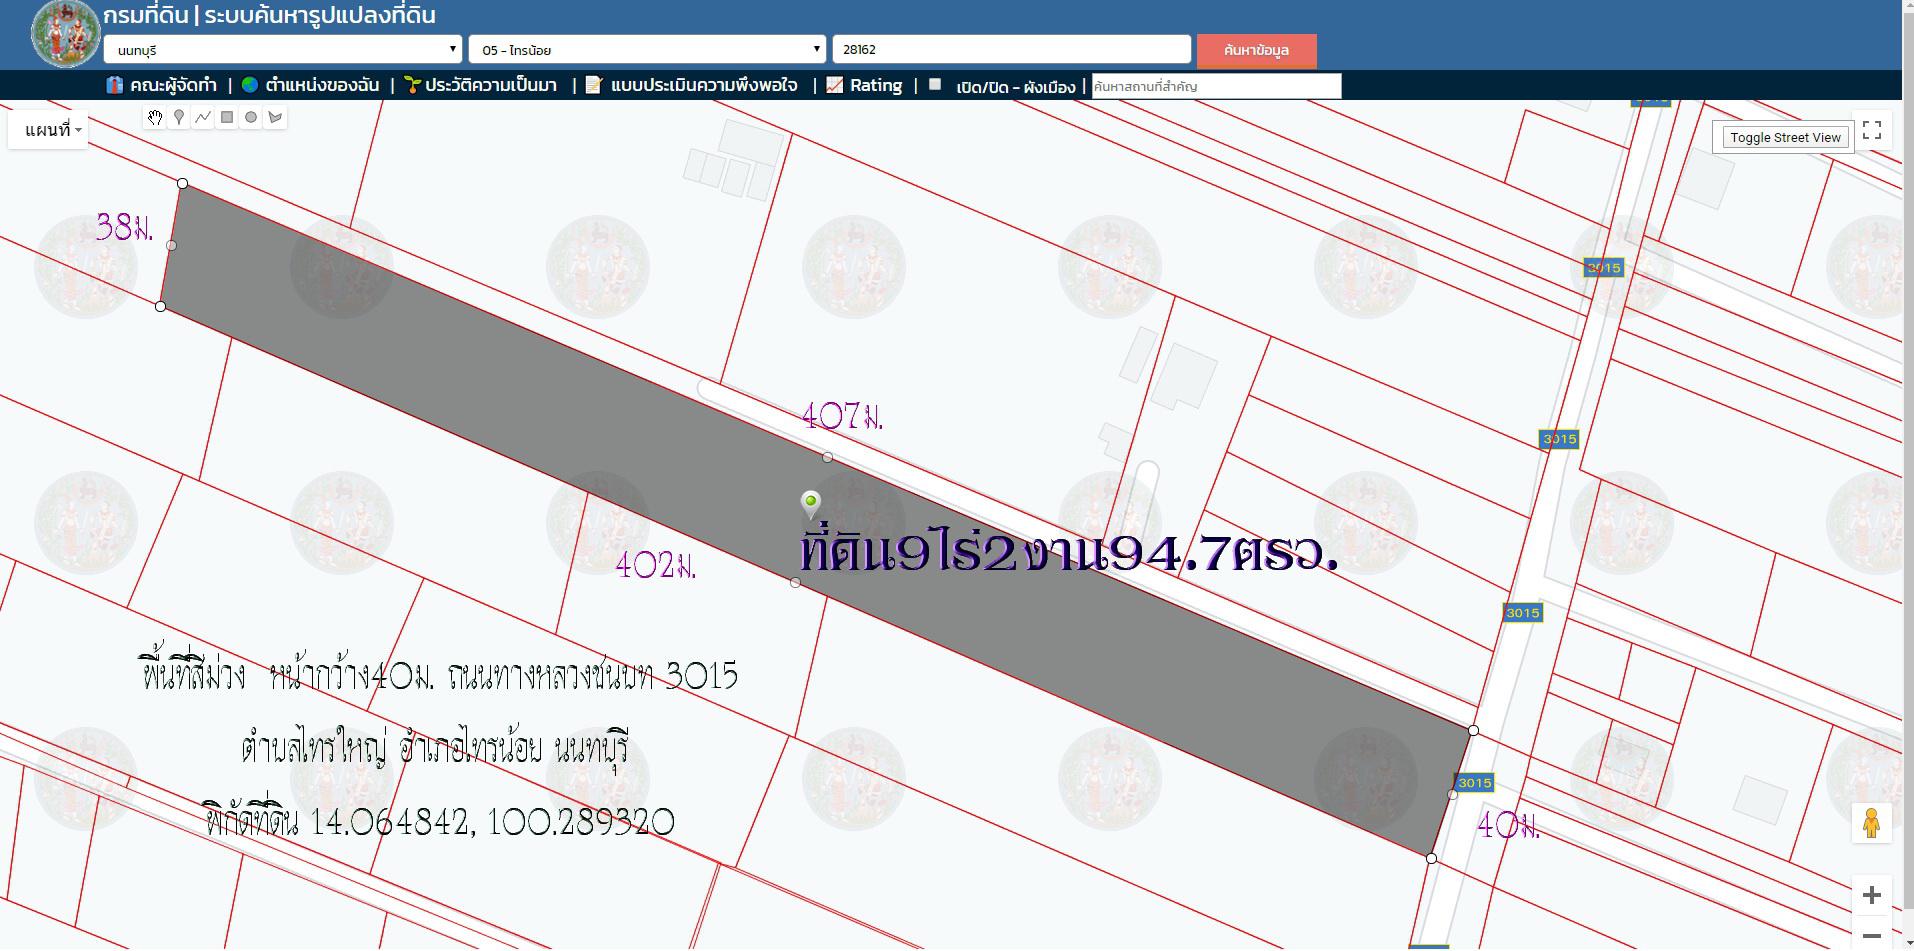Click the 402ม. measurement label
1914x951 pixels.
[x=656, y=566]
